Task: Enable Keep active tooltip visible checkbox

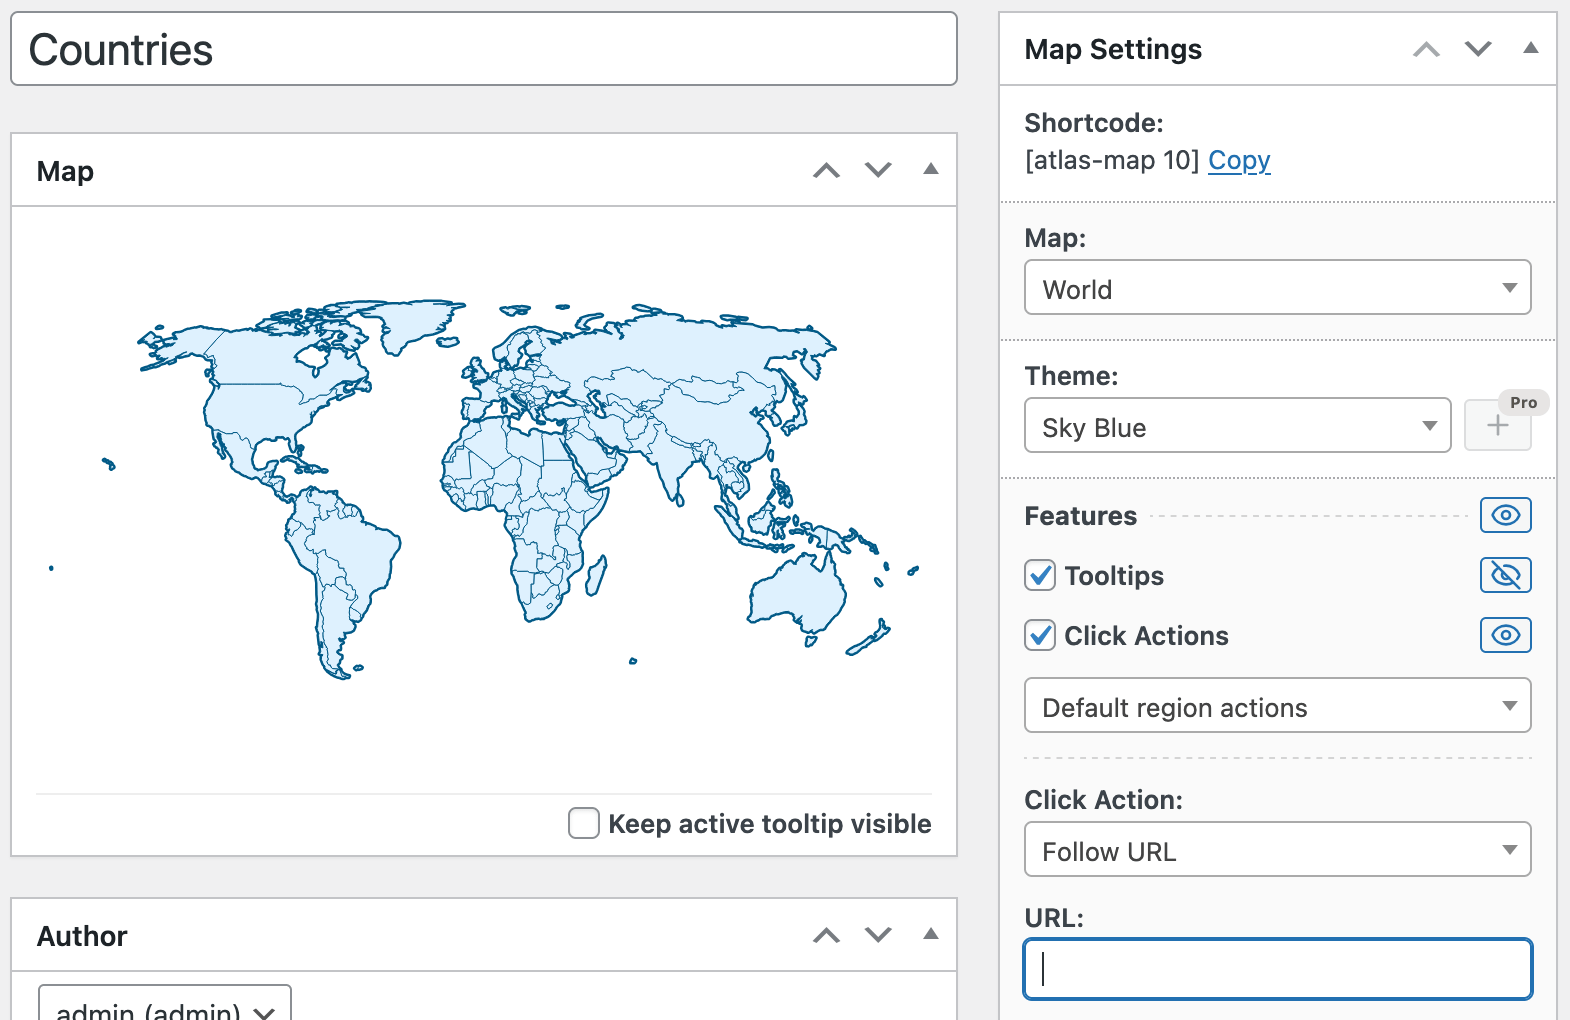Action: [x=584, y=823]
